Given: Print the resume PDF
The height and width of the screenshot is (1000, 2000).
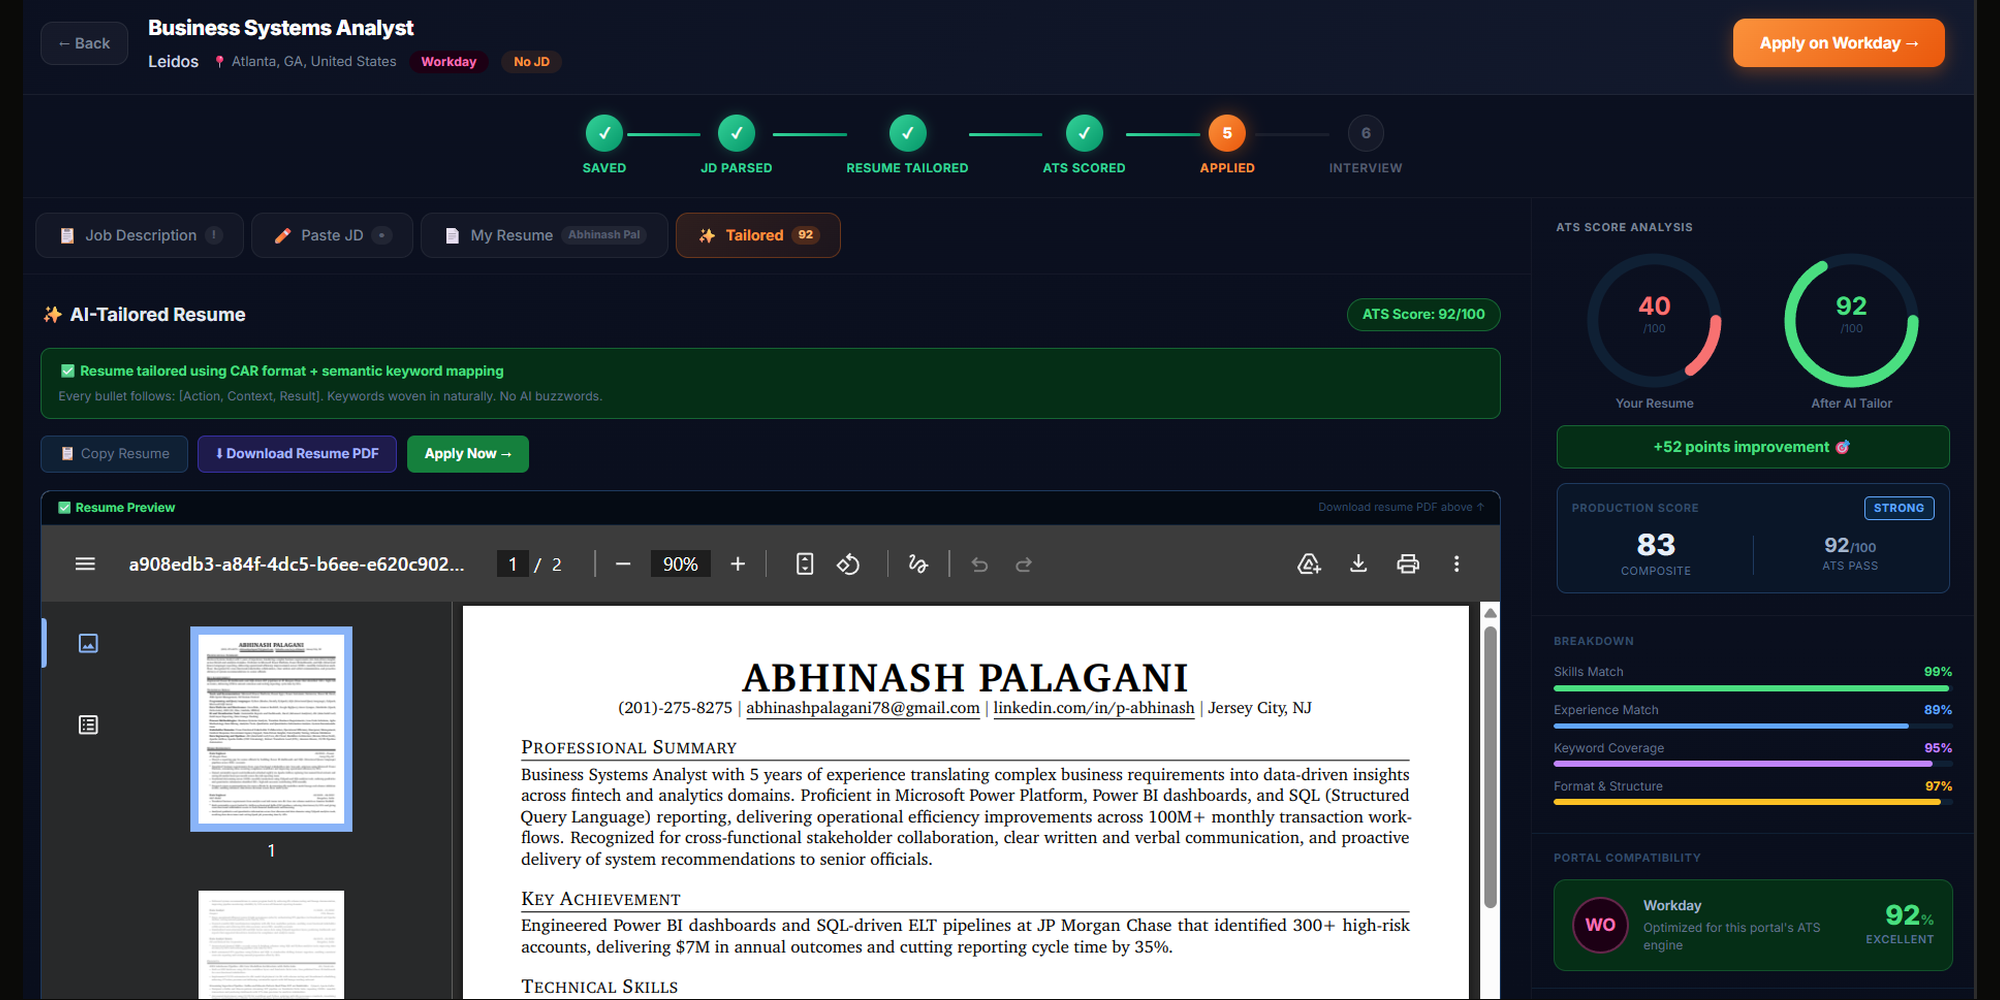Looking at the screenshot, I should (1408, 564).
